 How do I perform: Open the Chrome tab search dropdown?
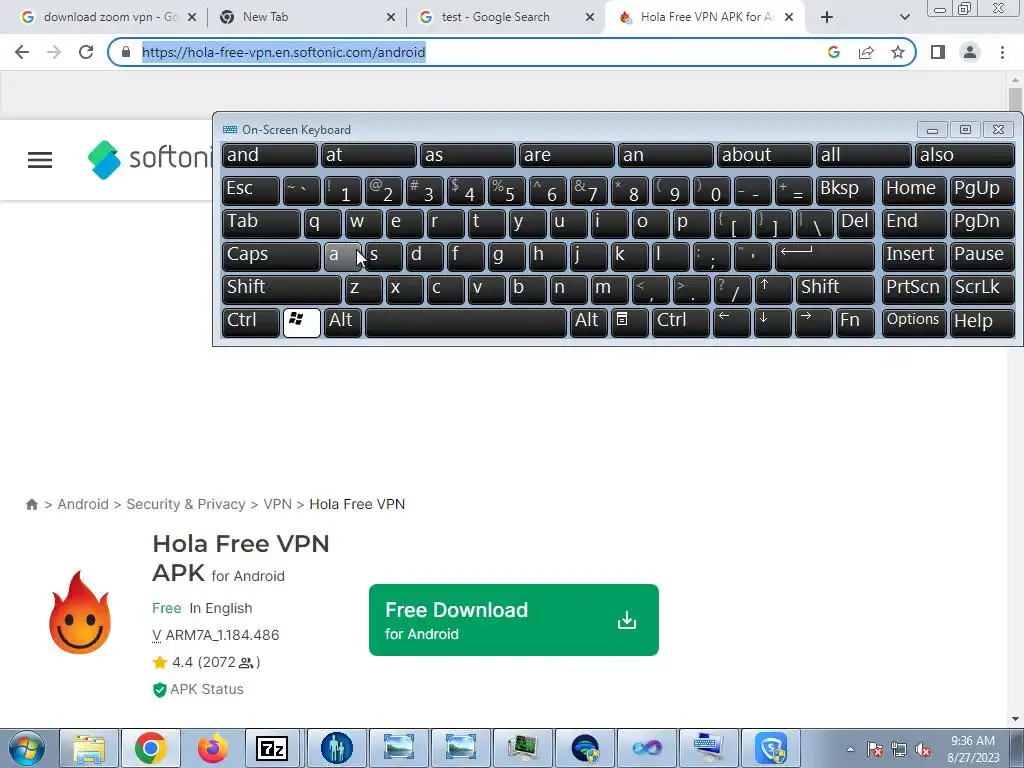click(904, 17)
